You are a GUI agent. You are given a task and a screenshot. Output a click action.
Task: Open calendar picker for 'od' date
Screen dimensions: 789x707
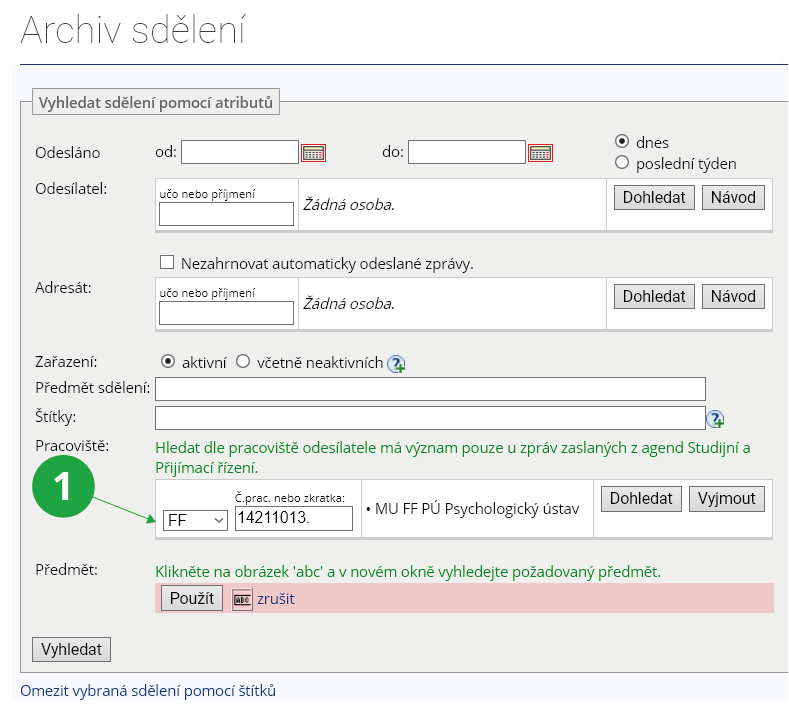314,153
